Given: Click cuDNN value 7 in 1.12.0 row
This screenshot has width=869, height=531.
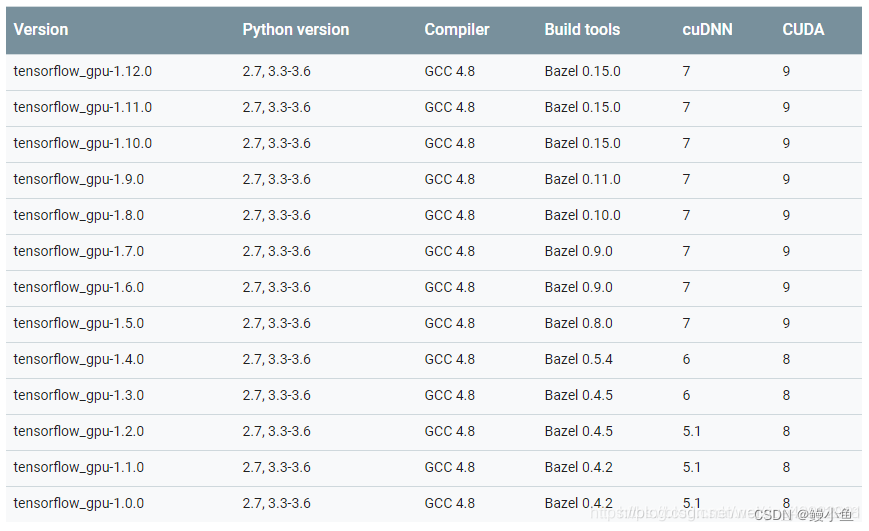Looking at the screenshot, I should point(686,72).
